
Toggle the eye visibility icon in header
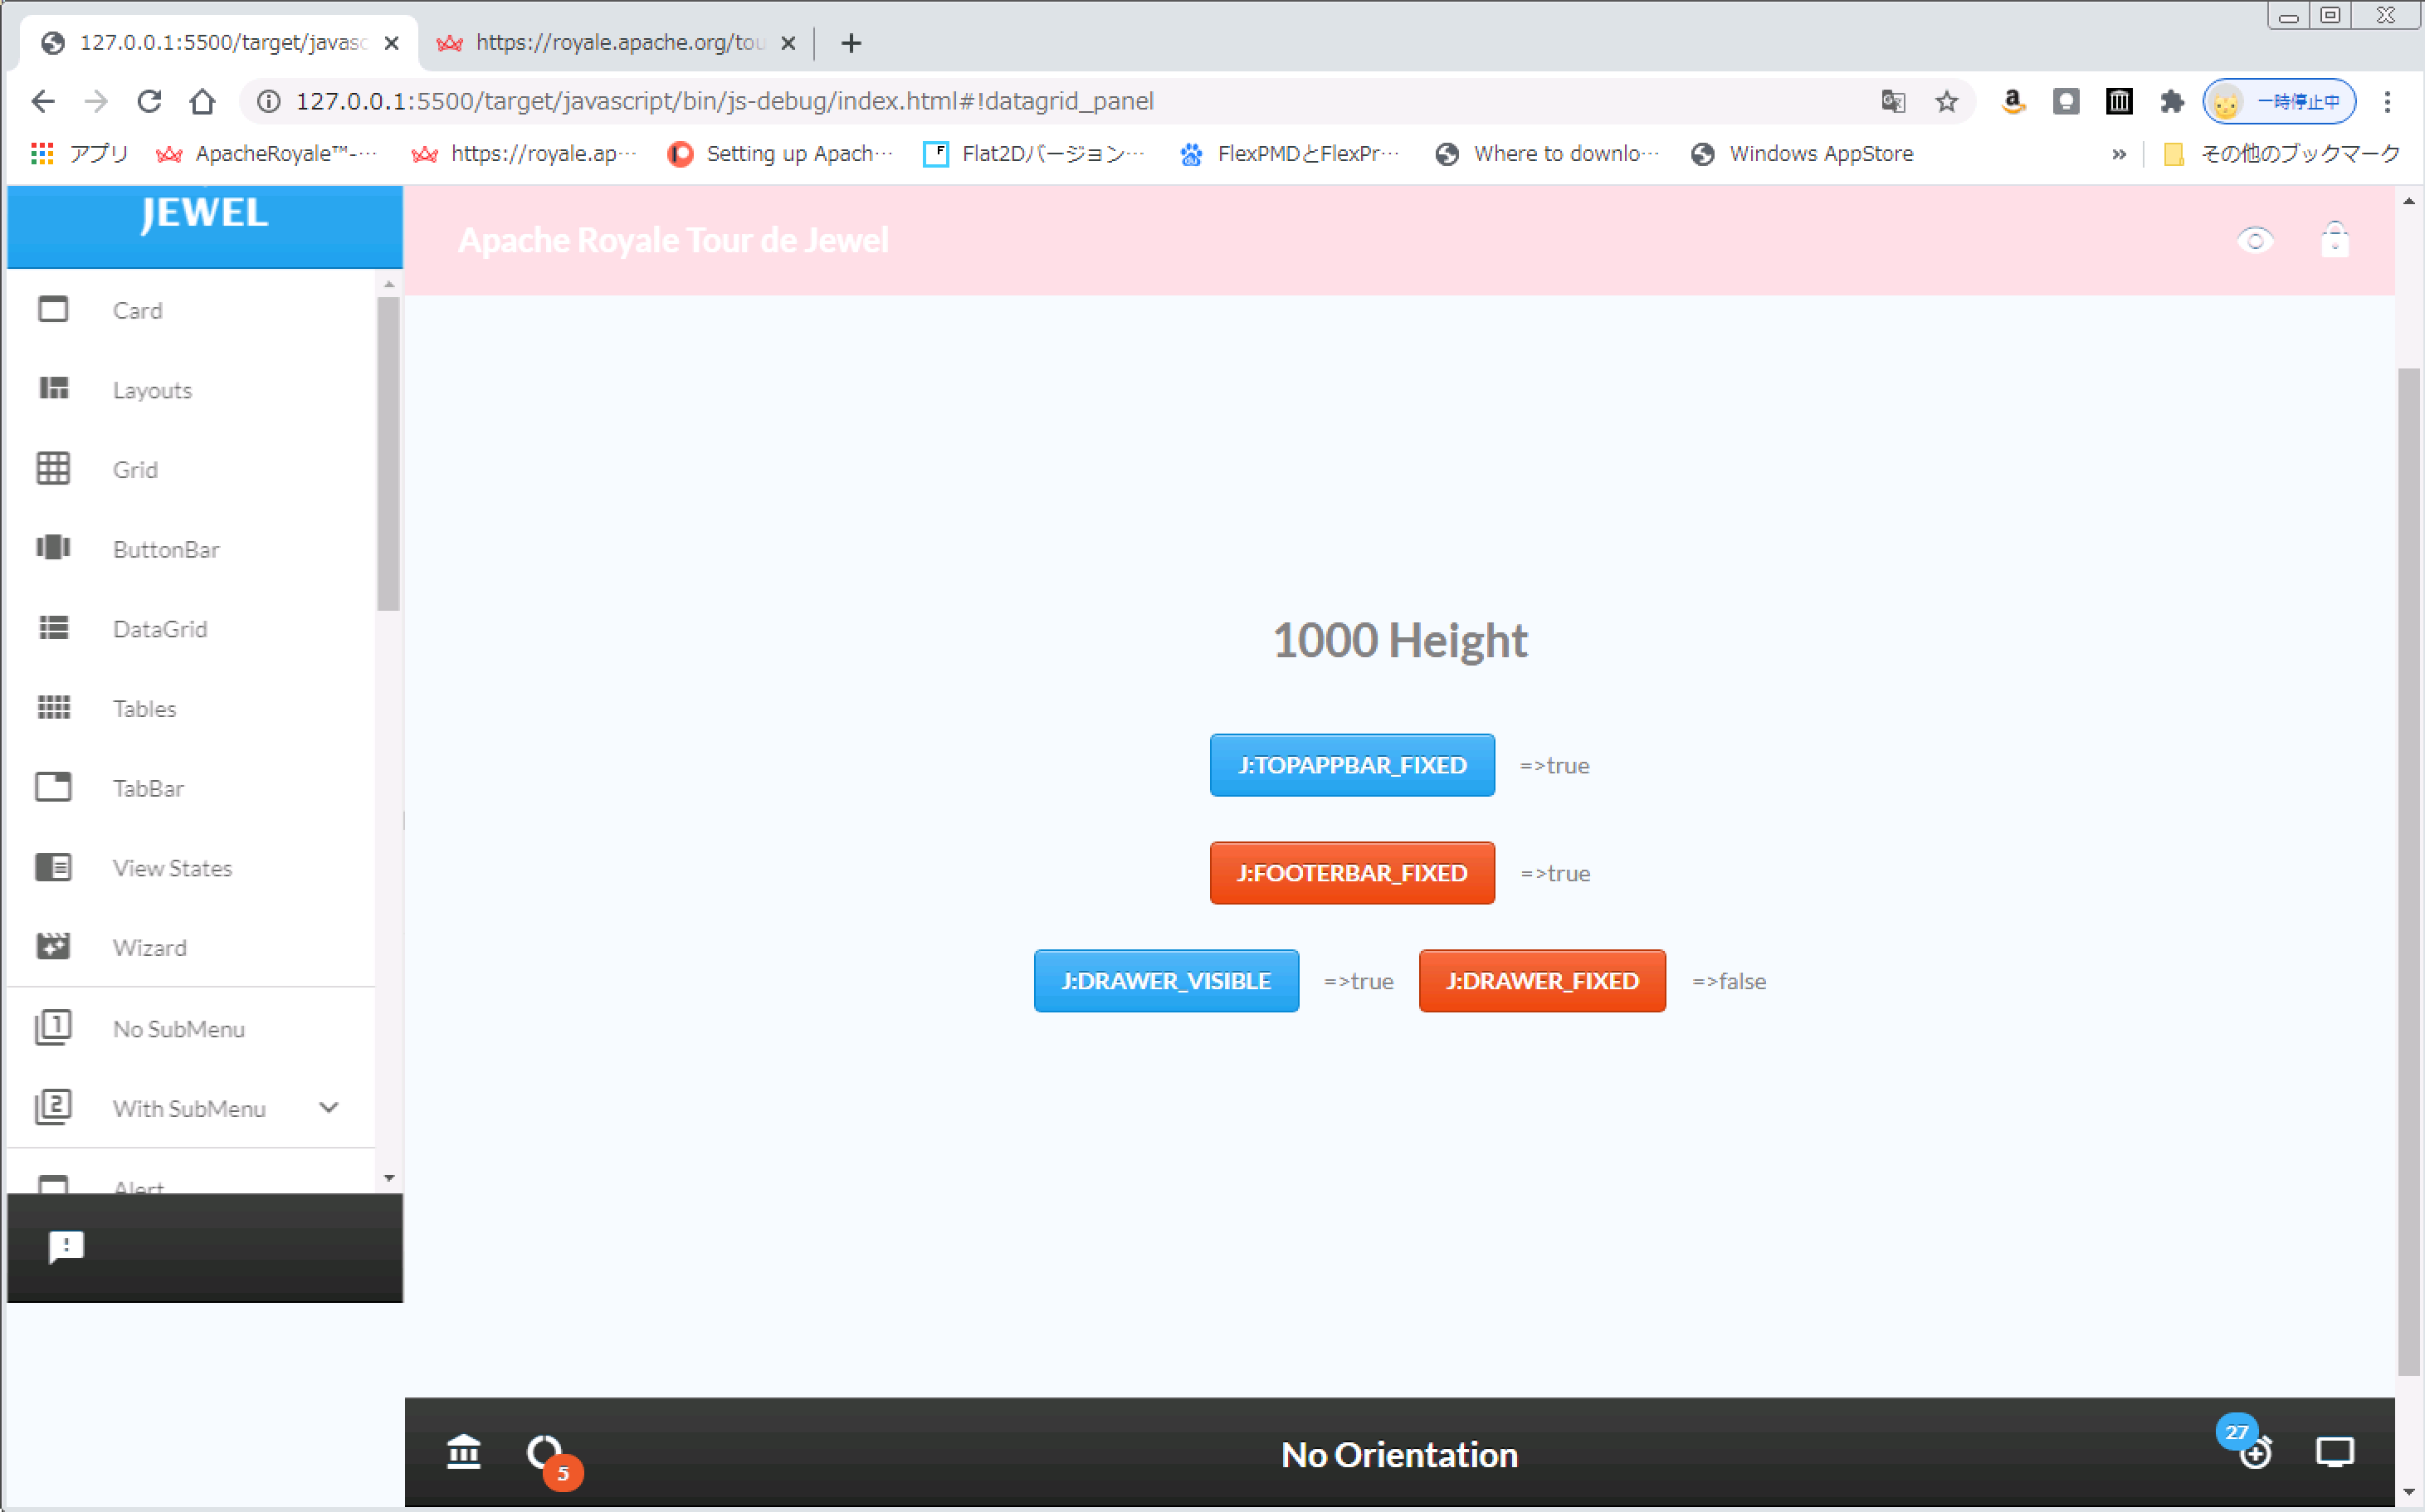tap(2254, 240)
